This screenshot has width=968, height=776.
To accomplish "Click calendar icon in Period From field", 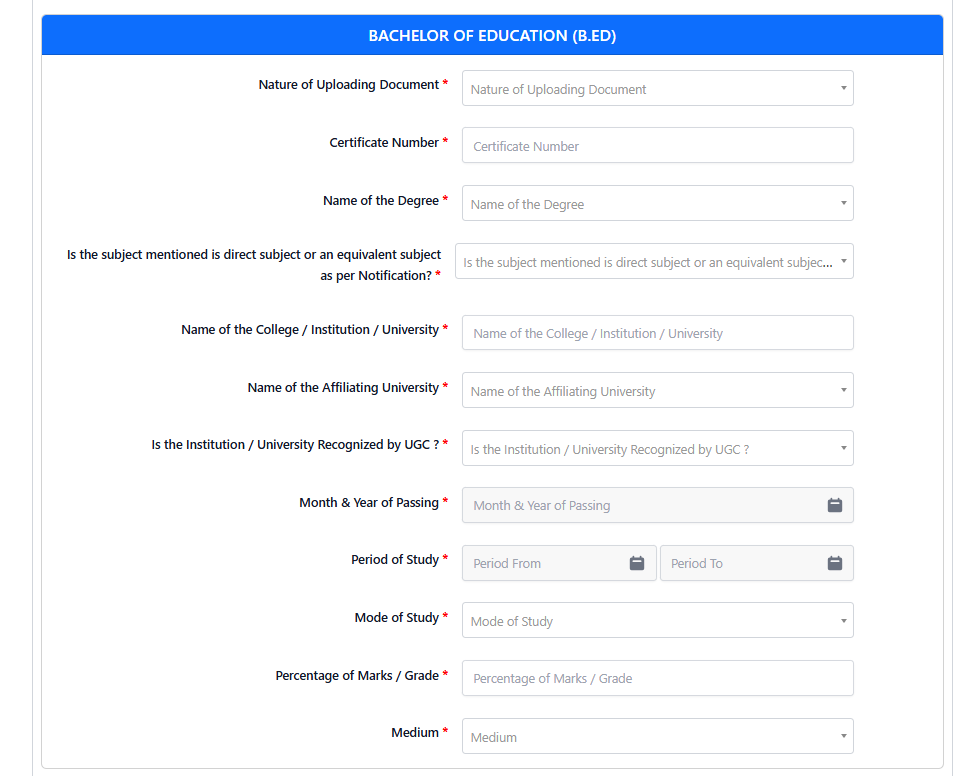I will (636, 563).
